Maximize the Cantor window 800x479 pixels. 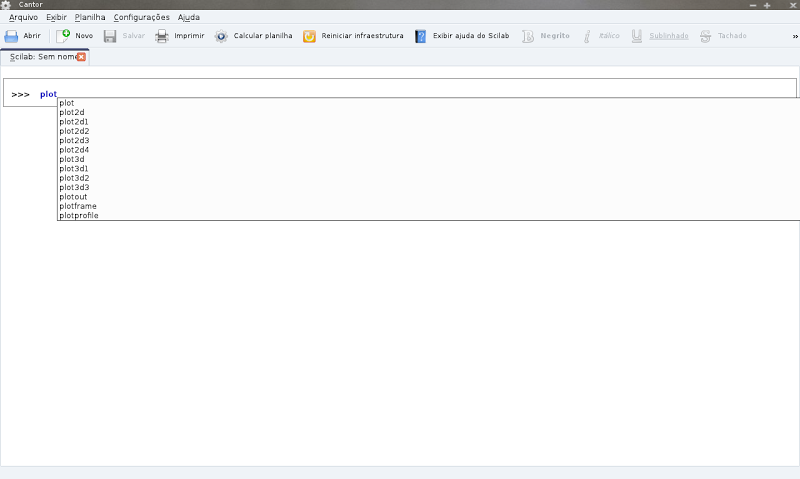point(767,5)
